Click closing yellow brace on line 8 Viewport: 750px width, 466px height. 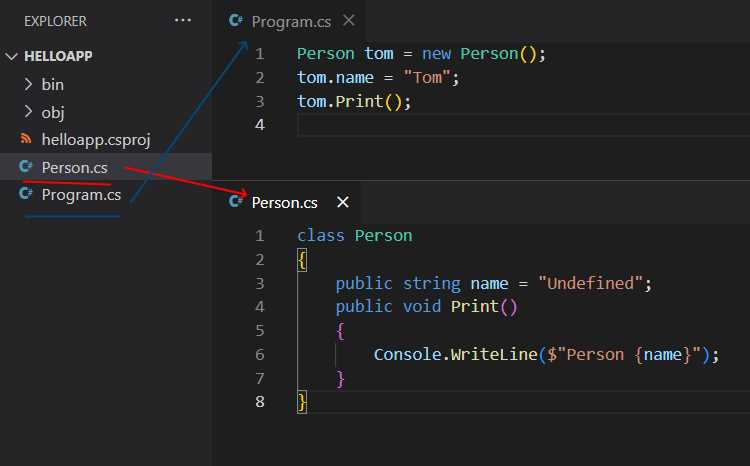pyautogui.click(x=302, y=402)
